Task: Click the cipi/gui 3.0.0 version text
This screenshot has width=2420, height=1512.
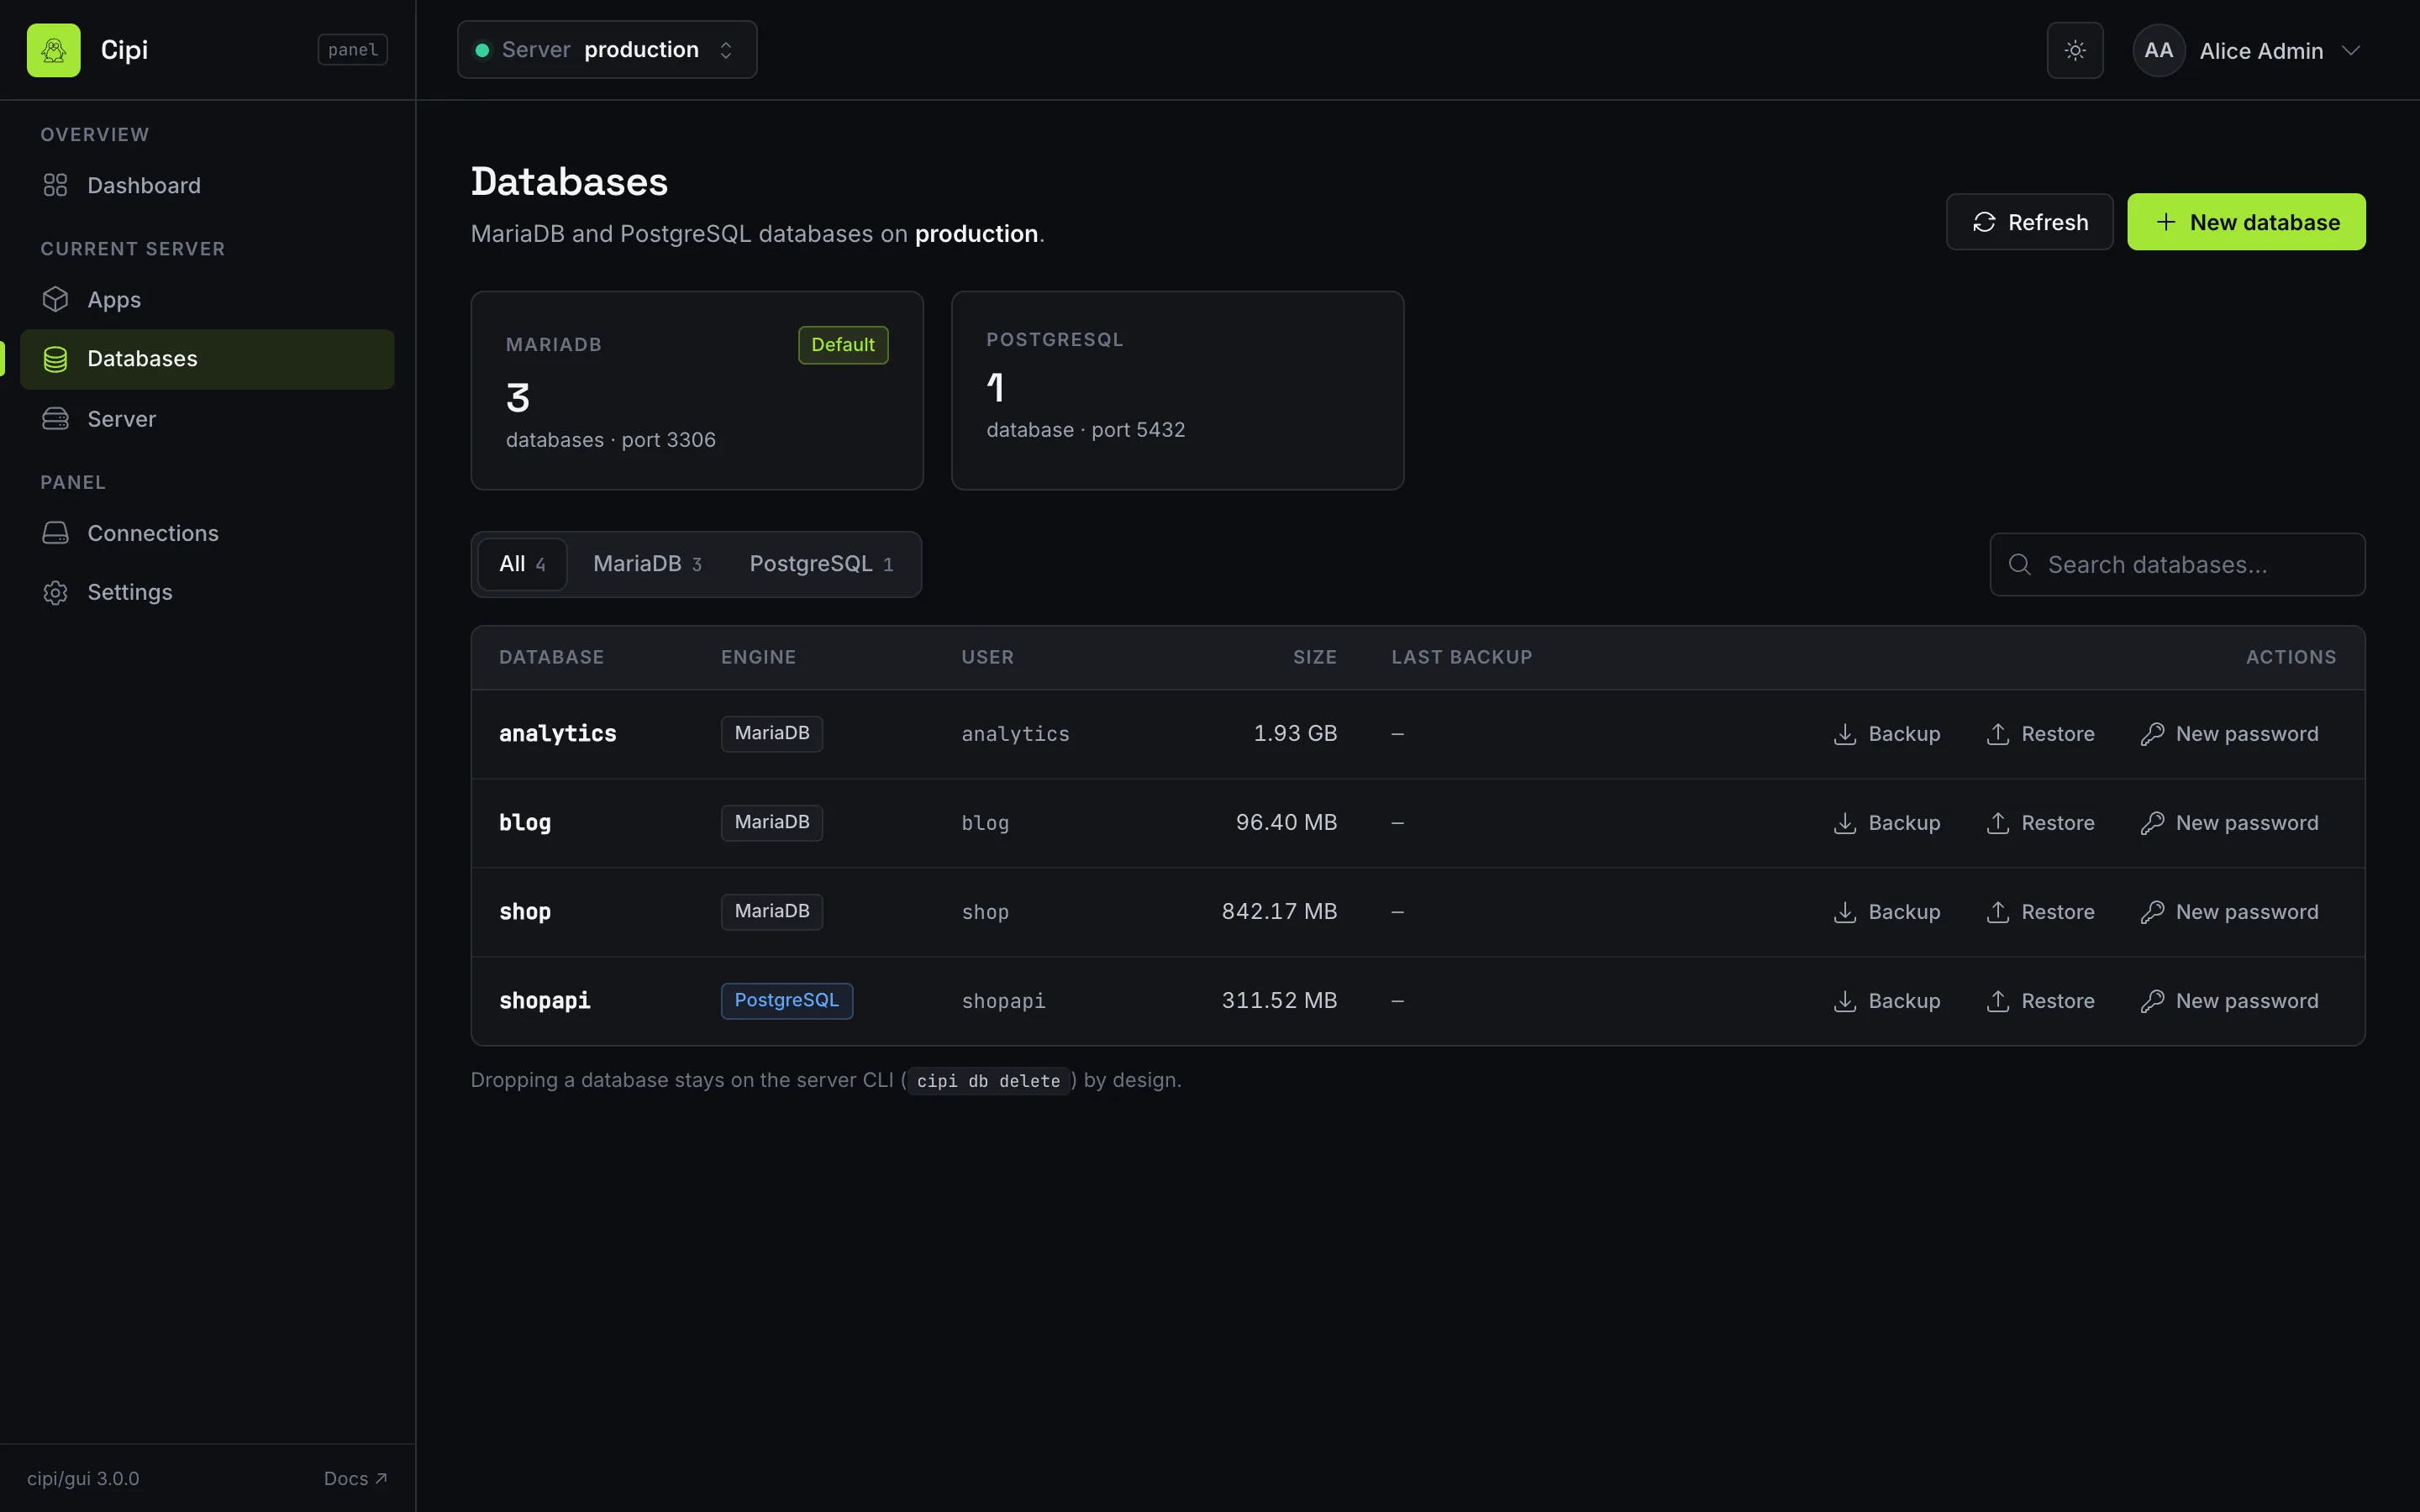Action: coord(83,1478)
